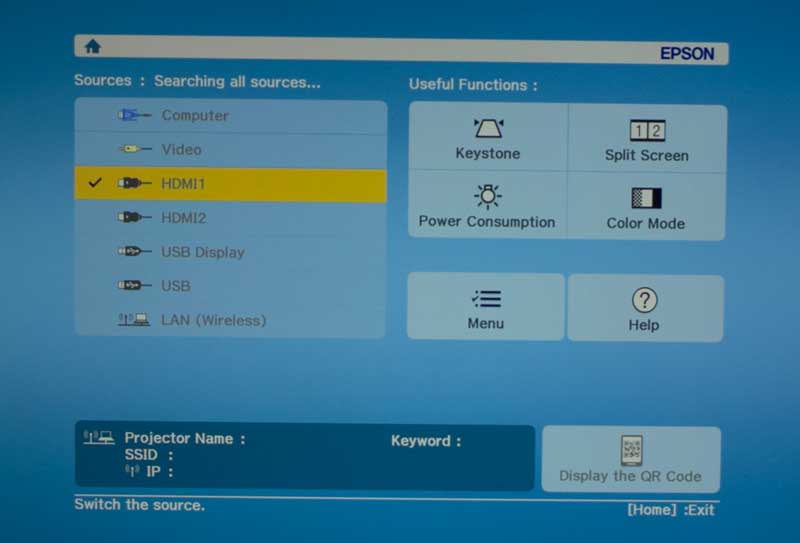Click the Power Consumption light bulb icon
800x543 pixels.
(487, 195)
